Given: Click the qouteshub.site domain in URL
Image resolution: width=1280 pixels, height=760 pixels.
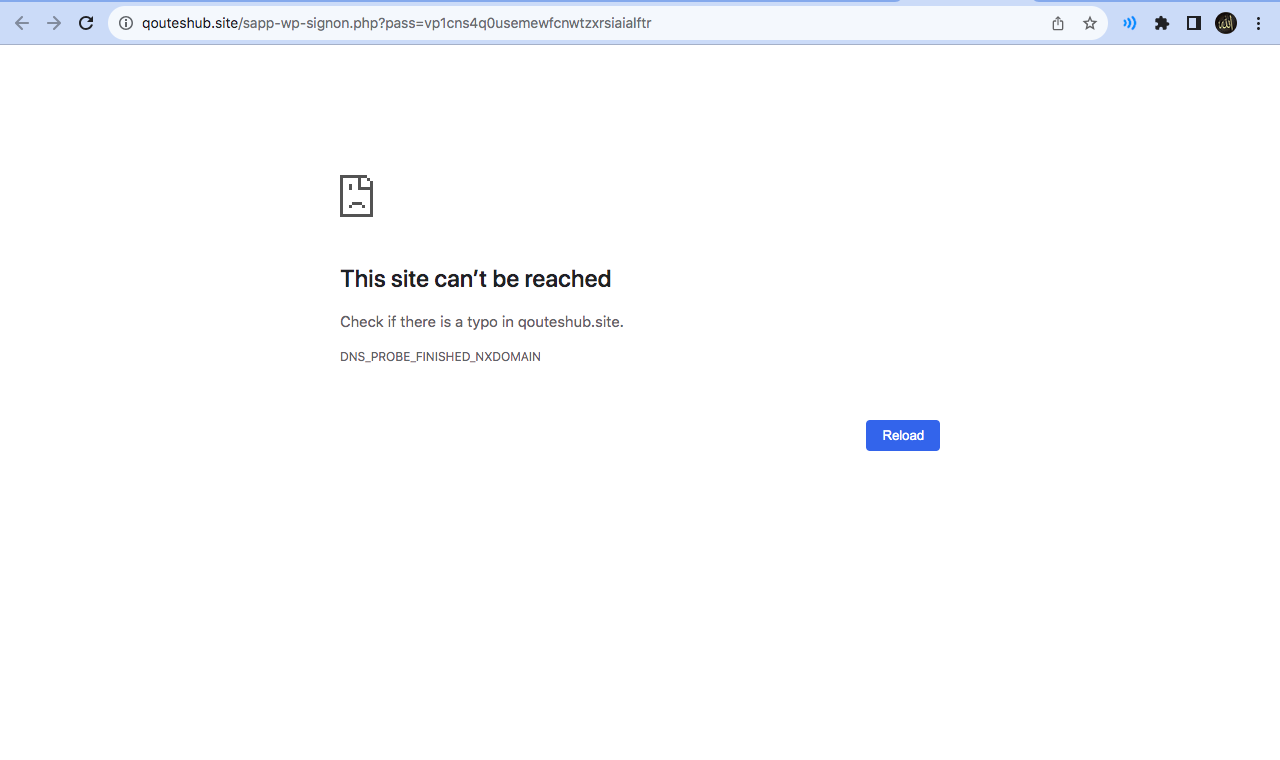Looking at the screenshot, I should (x=189, y=23).
